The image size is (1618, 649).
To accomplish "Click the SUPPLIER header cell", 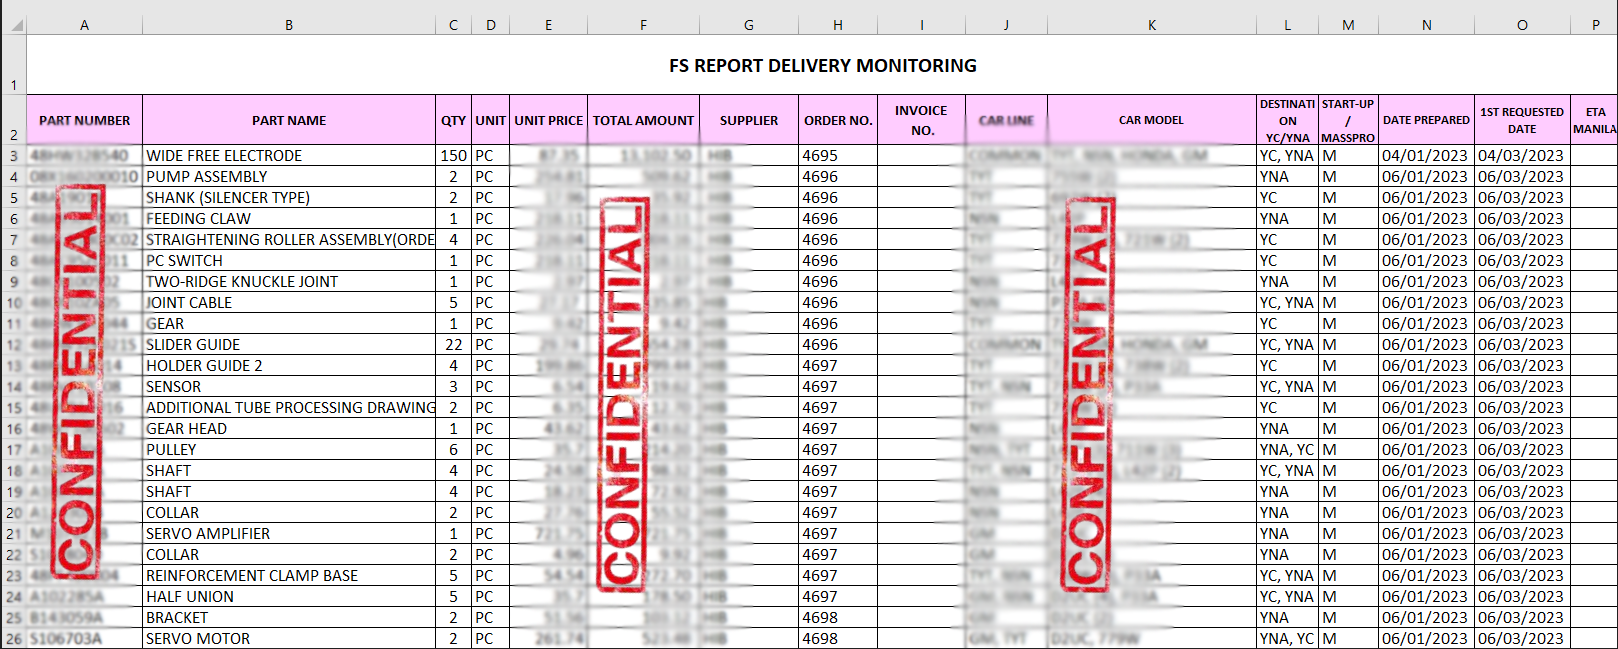I will 749,120.
